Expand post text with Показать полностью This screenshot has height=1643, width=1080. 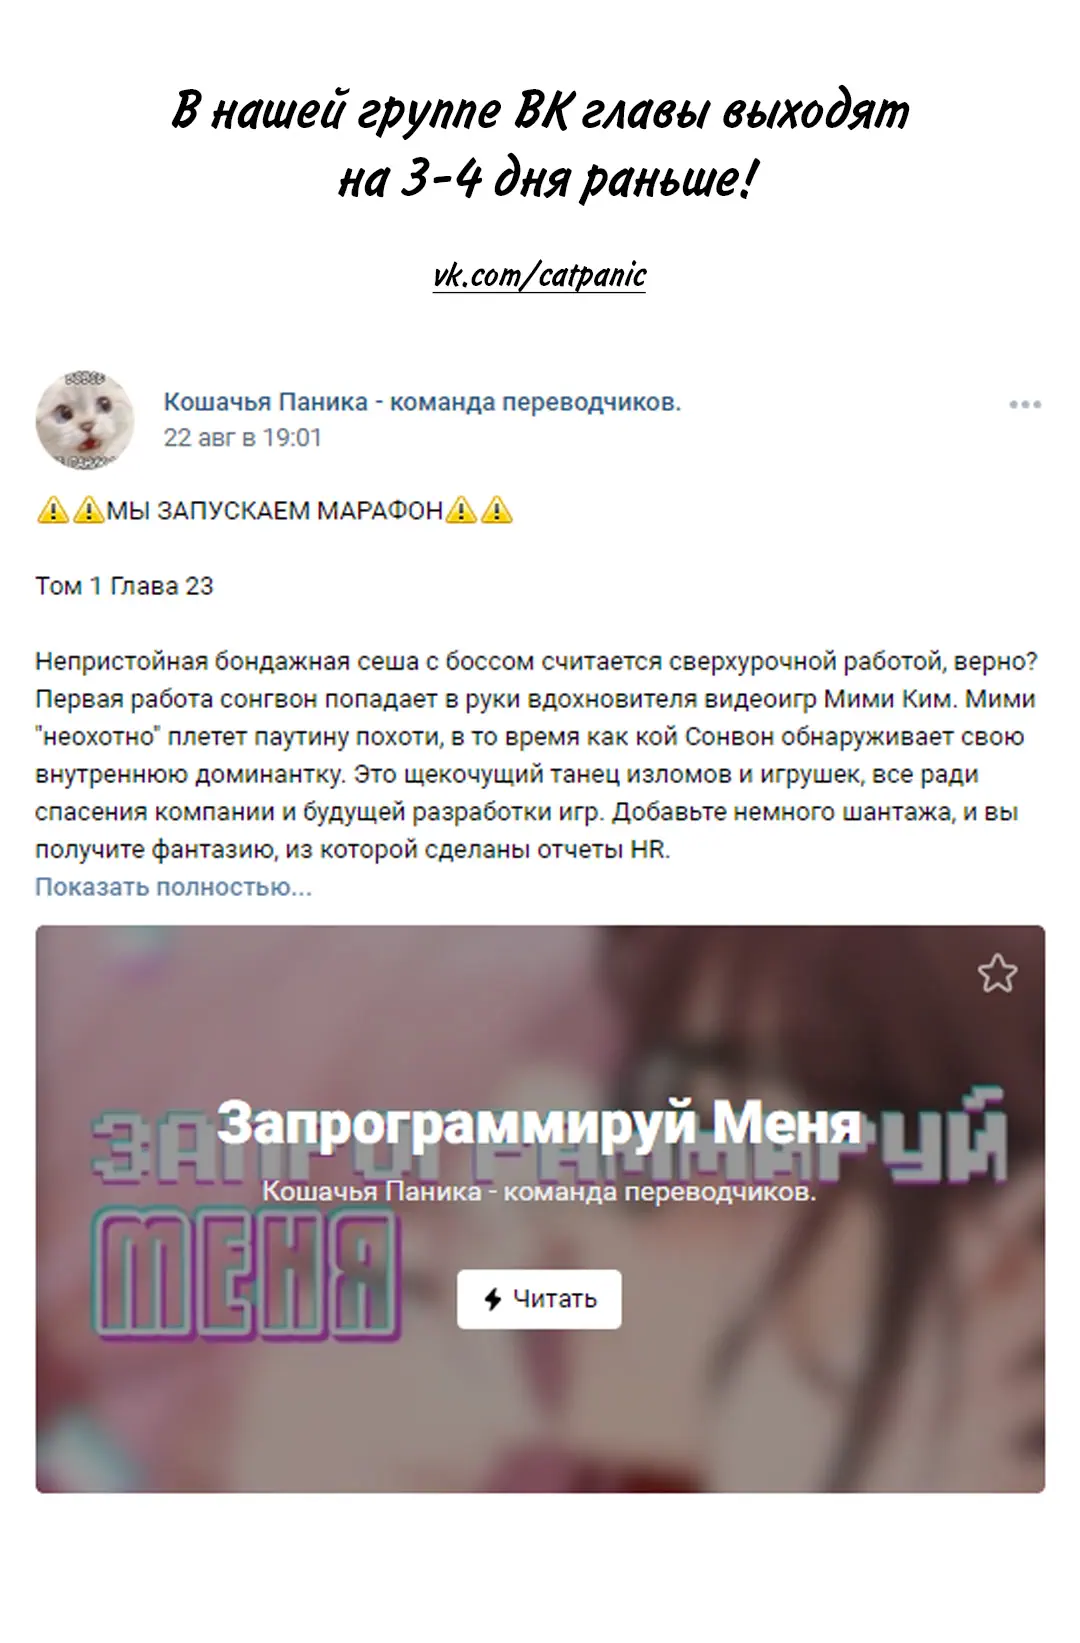tap(173, 887)
